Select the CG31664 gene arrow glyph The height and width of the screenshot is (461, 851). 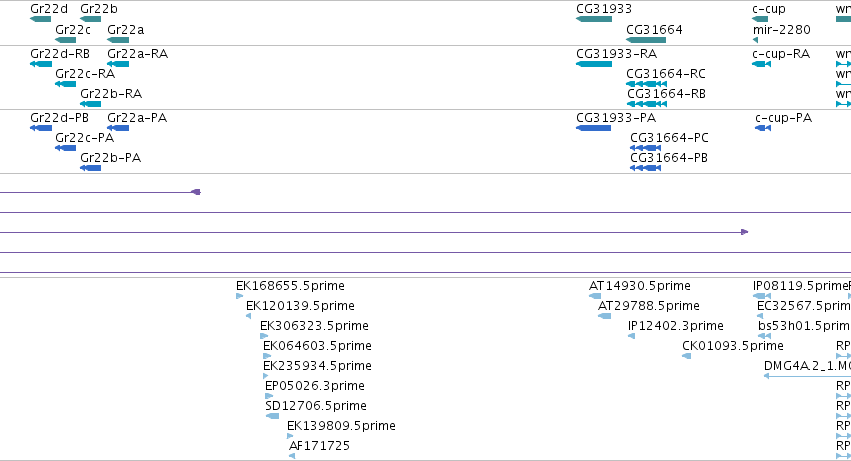click(x=646, y=40)
